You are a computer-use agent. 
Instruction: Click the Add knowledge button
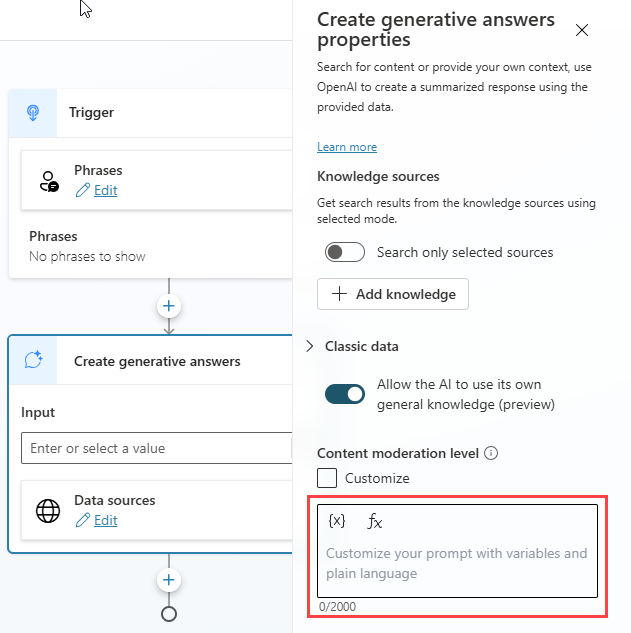coord(393,294)
